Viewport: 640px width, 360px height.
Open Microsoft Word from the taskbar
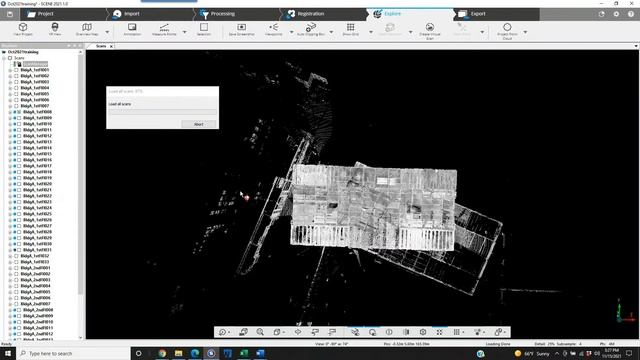coord(260,353)
